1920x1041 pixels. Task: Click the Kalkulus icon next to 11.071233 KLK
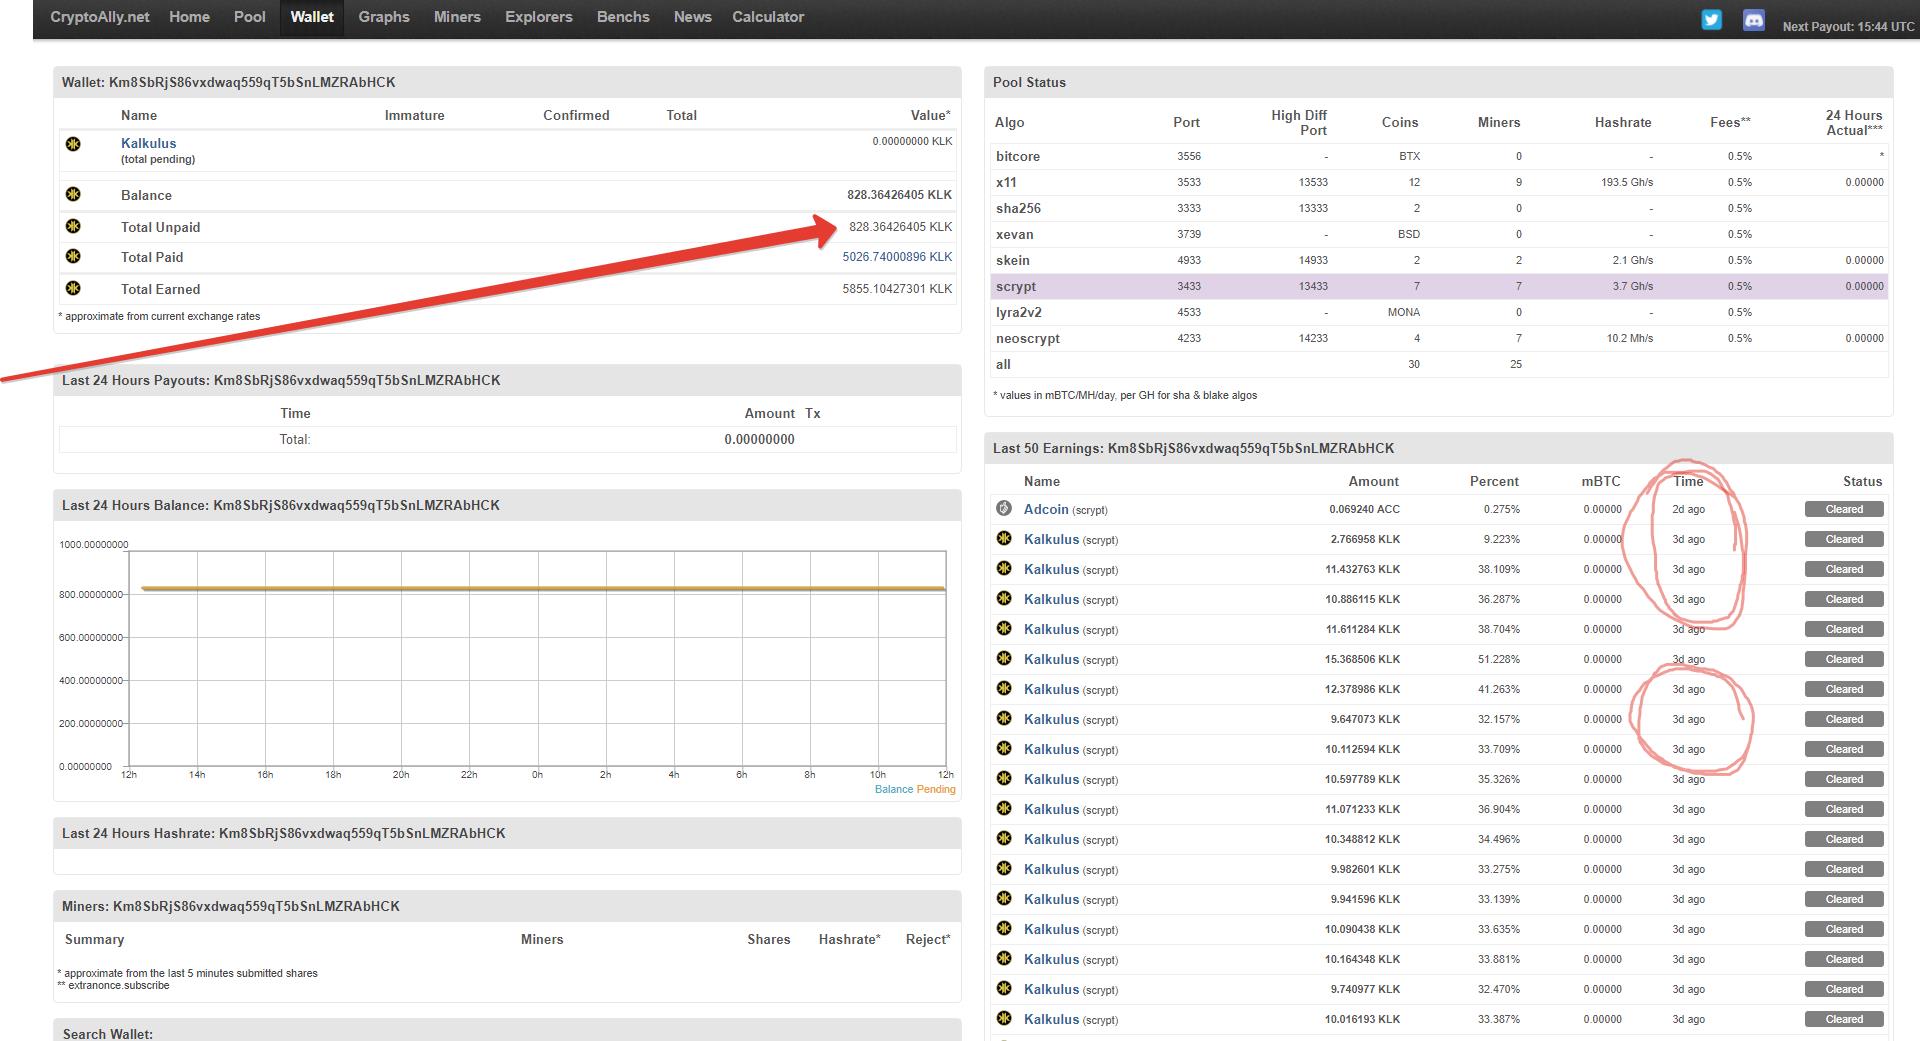tap(1004, 808)
